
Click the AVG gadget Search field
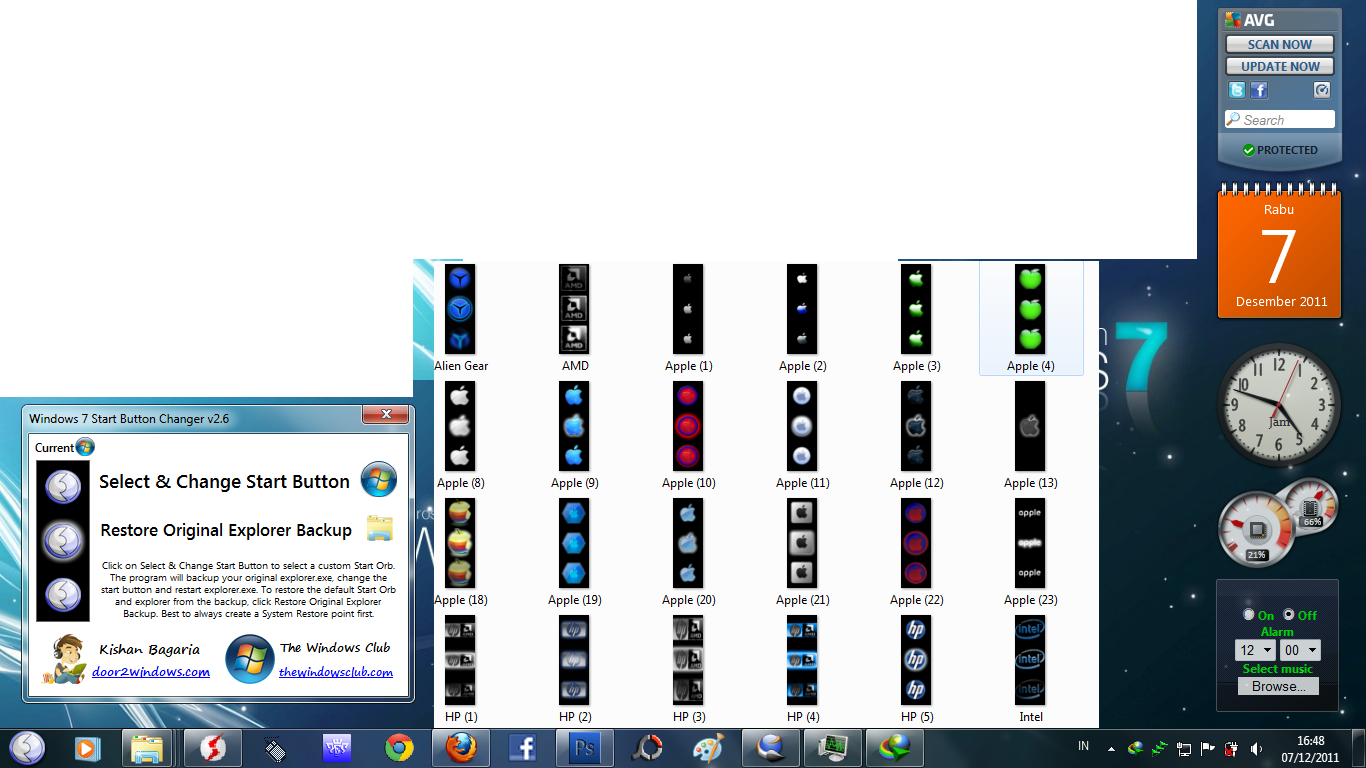1280,120
